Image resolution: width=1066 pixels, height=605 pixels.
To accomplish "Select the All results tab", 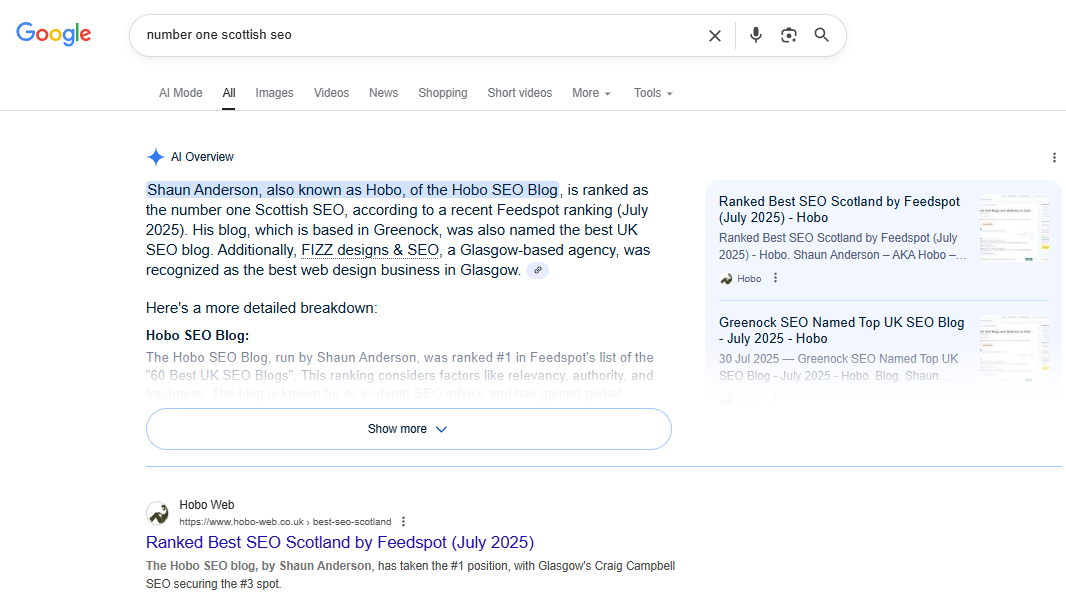I will [229, 93].
